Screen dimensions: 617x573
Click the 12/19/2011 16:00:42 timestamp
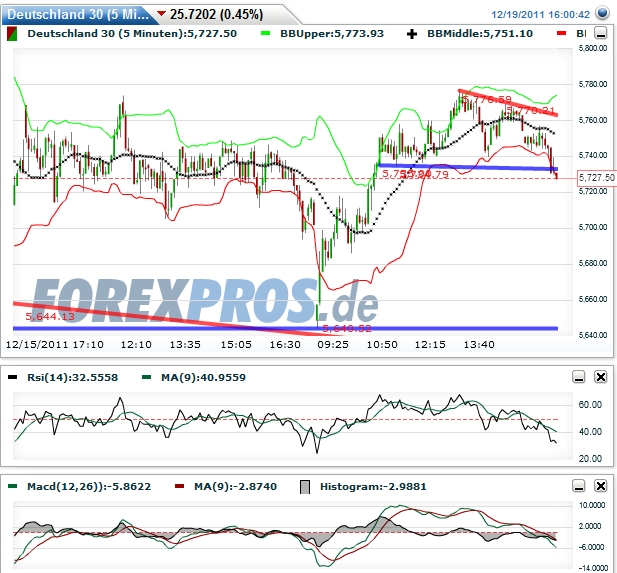pos(541,15)
